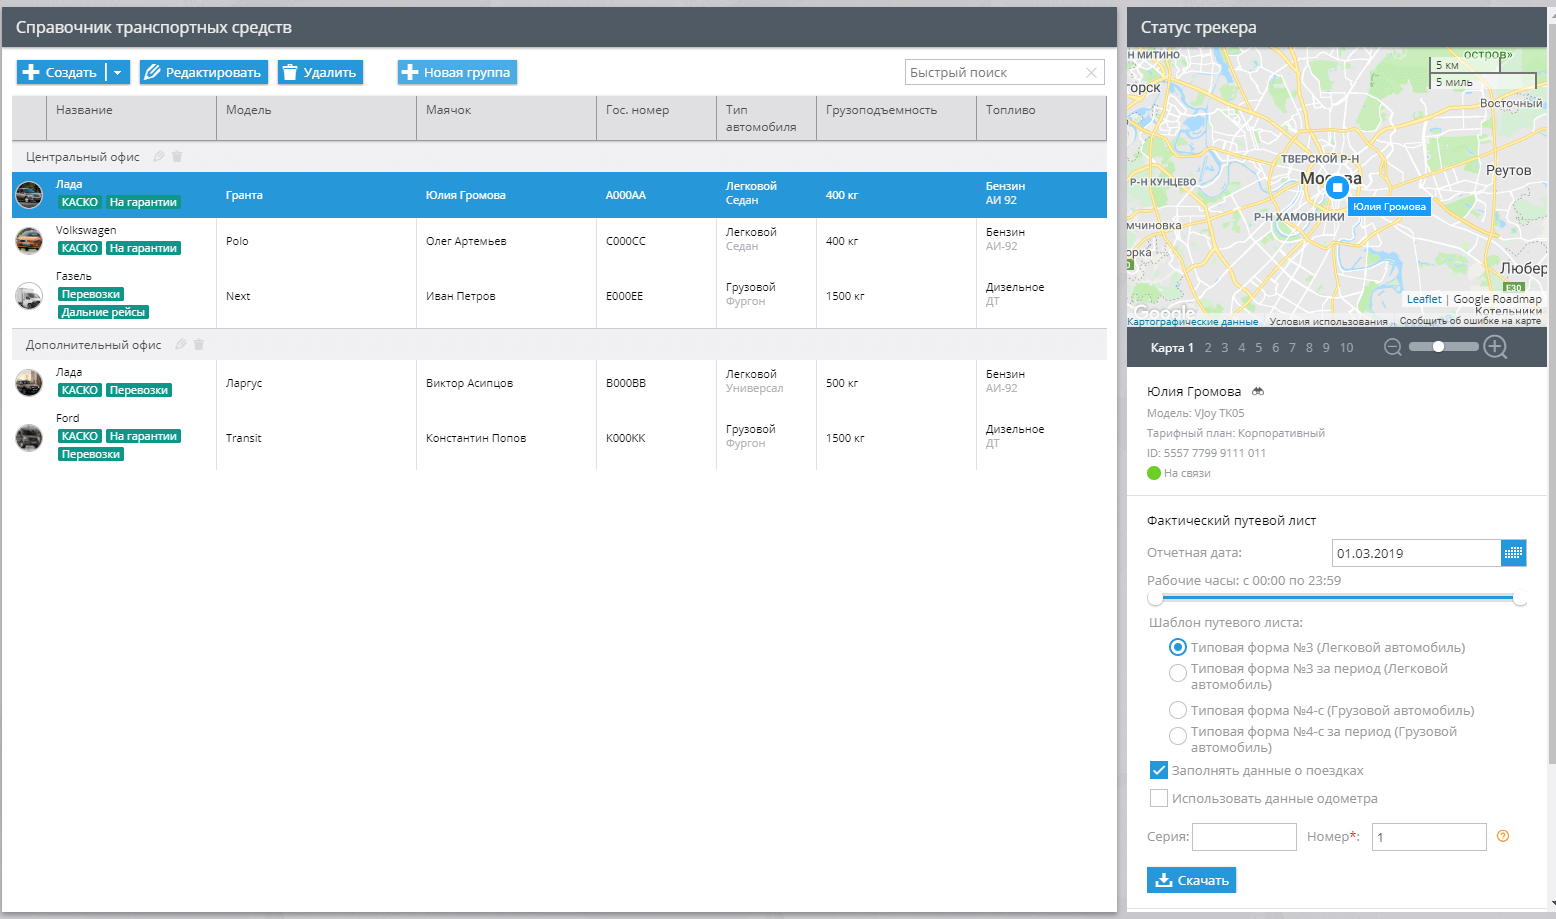Click the Маячок column header
The image size is (1556, 919).
pos(506,118)
